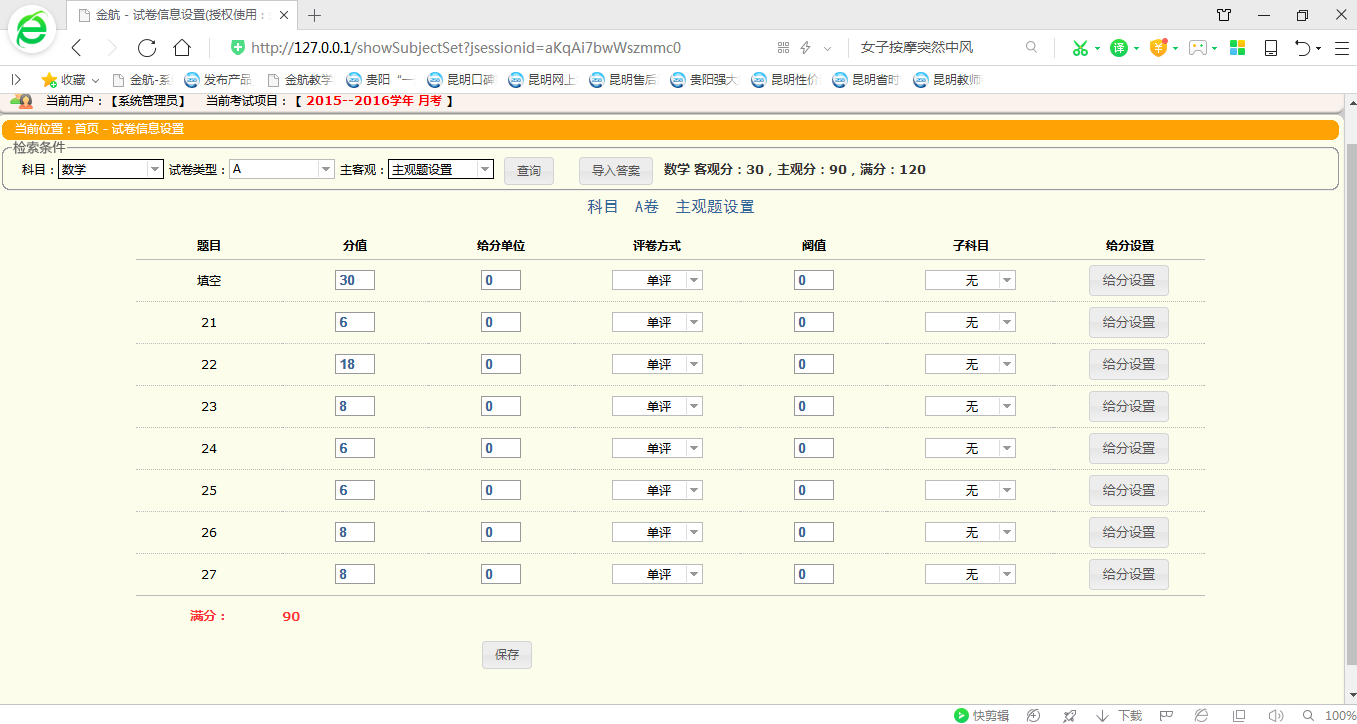Click the 分值 field showing 18 for question 22

[x=355, y=365]
